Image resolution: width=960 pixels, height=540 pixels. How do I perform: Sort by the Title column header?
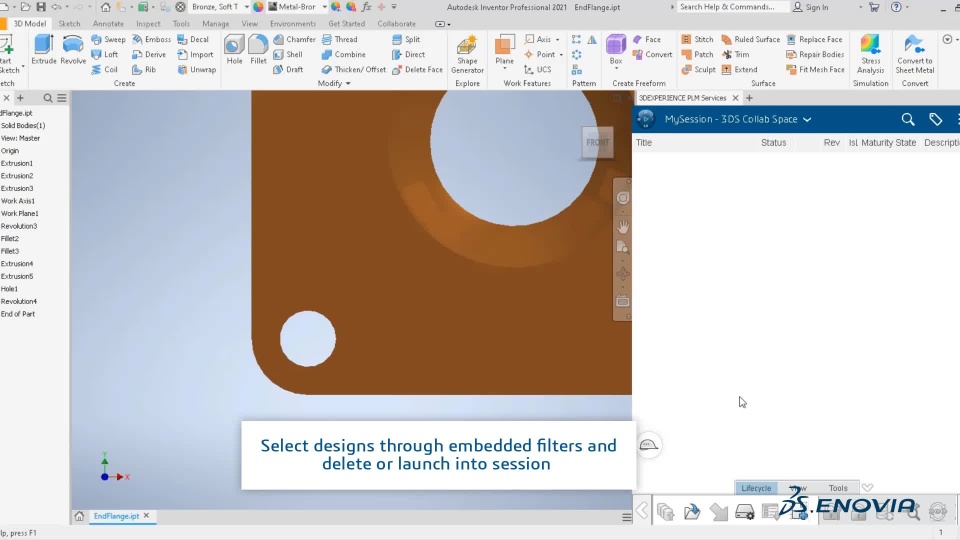643,143
